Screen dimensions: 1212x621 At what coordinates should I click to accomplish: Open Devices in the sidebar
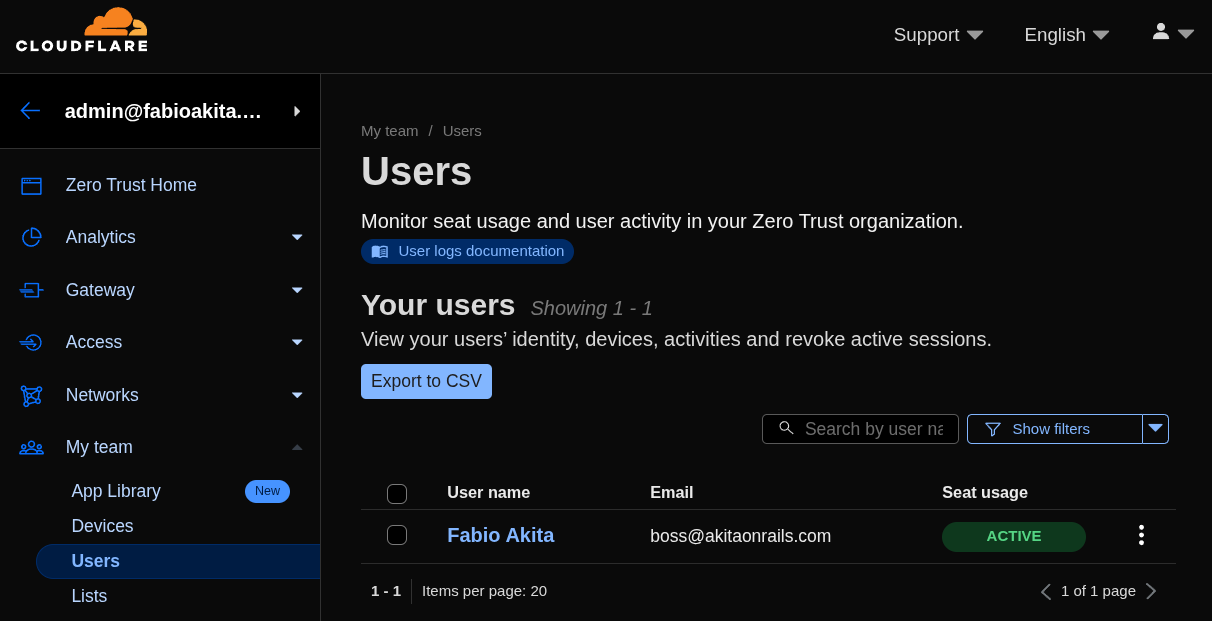coord(102,526)
